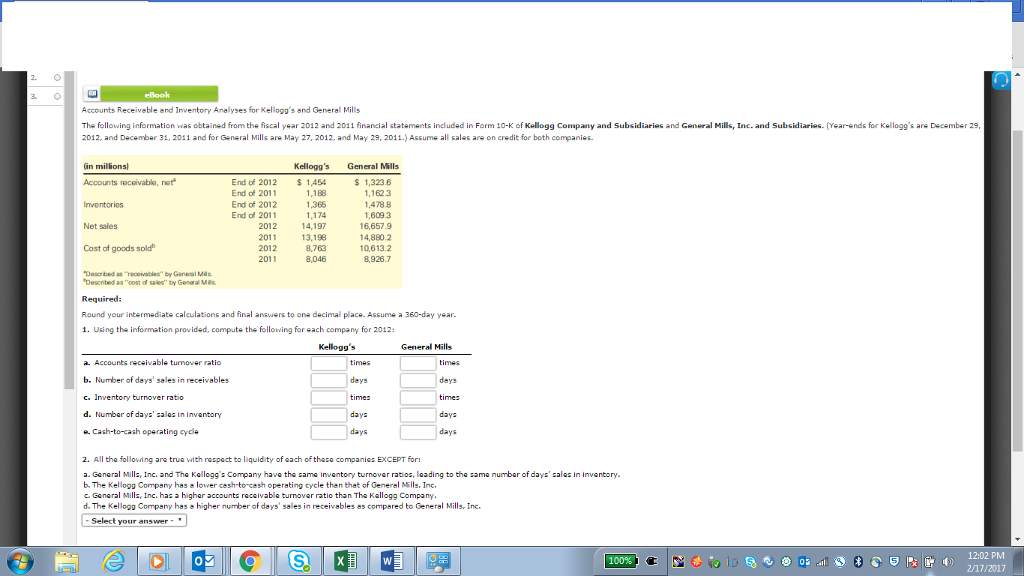Click the 100% battery indicator
Screen dimensions: 1024x576
[x=621, y=561]
